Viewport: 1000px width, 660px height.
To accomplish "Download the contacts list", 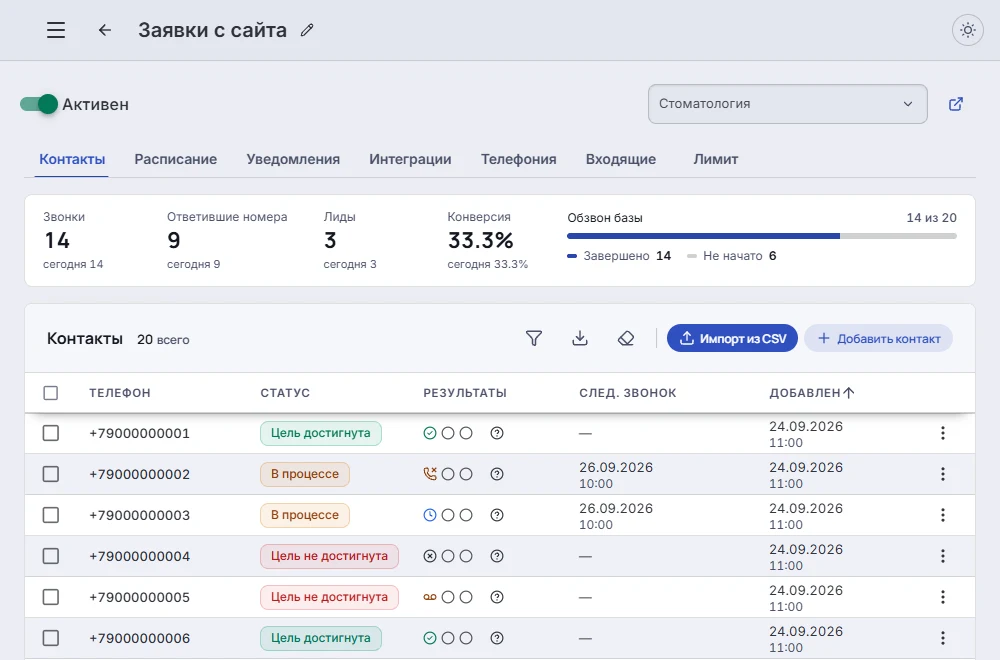I will (580, 338).
